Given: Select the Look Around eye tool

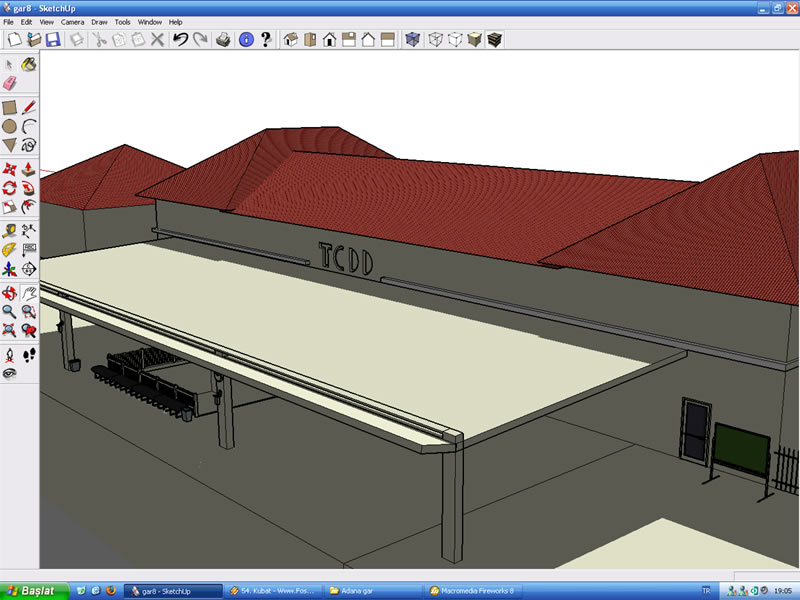Looking at the screenshot, I should point(9,373).
